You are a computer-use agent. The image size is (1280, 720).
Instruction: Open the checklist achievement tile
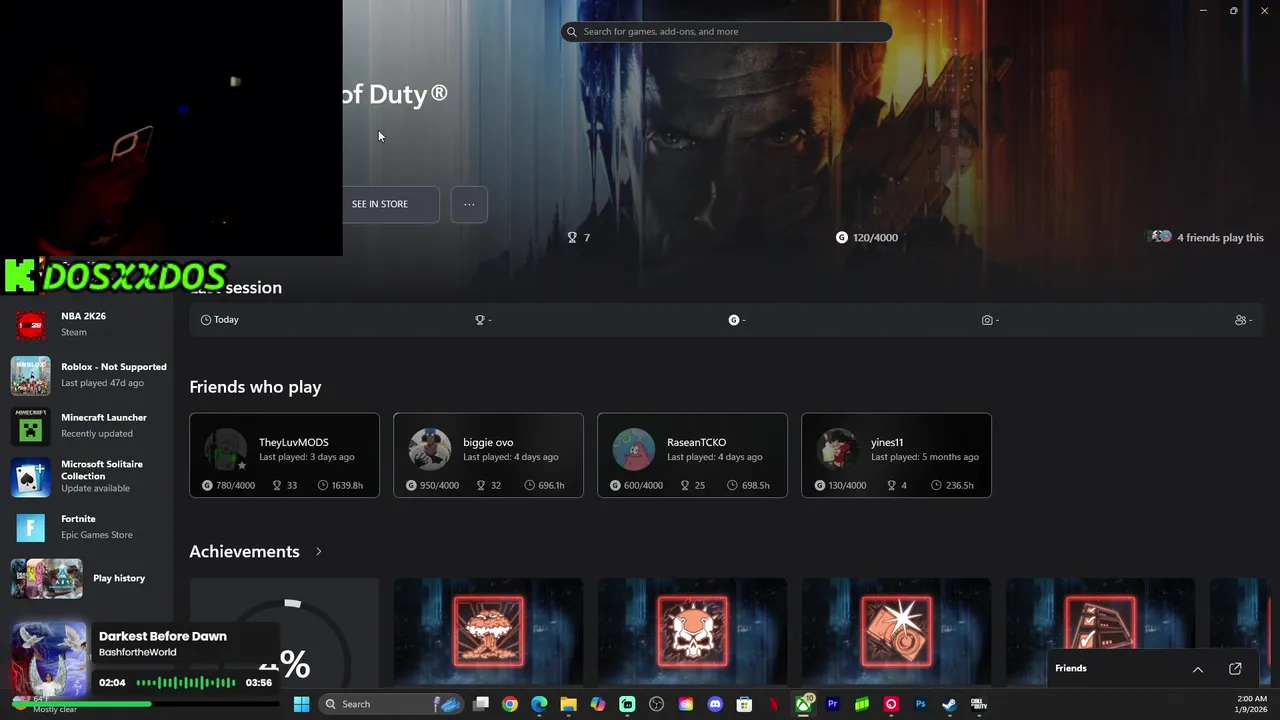1101,632
